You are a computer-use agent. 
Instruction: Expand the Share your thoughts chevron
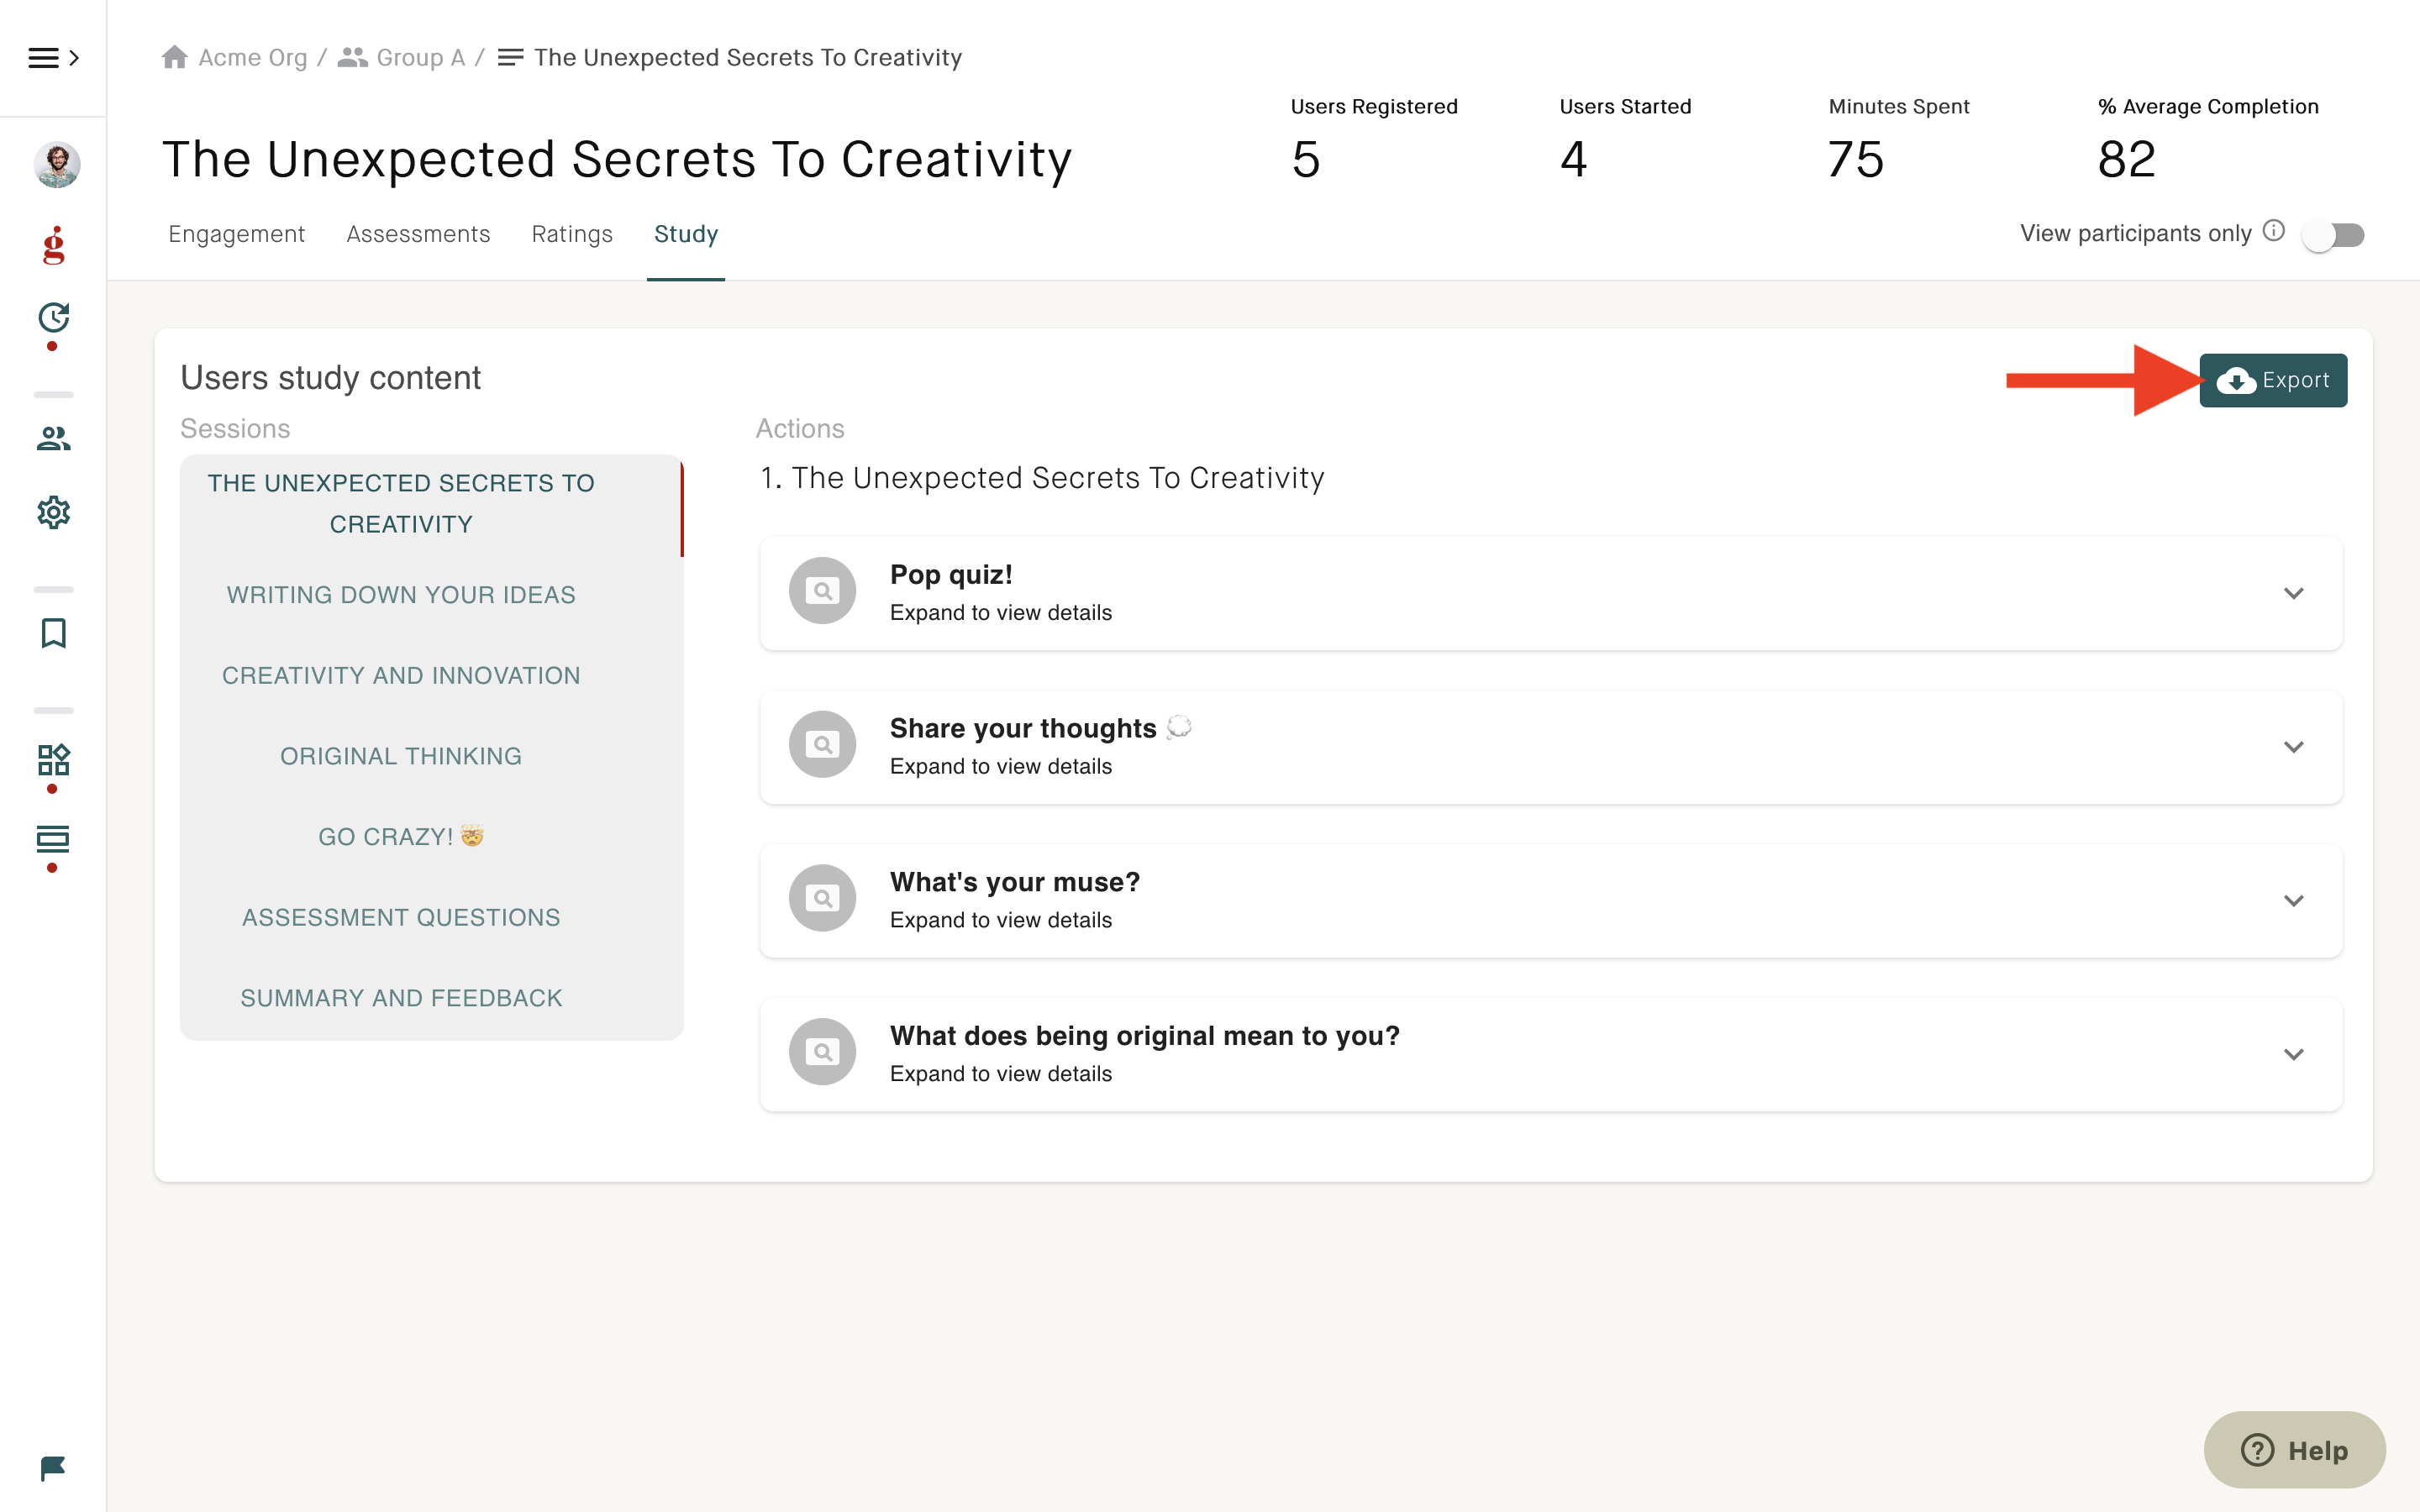click(x=2294, y=747)
